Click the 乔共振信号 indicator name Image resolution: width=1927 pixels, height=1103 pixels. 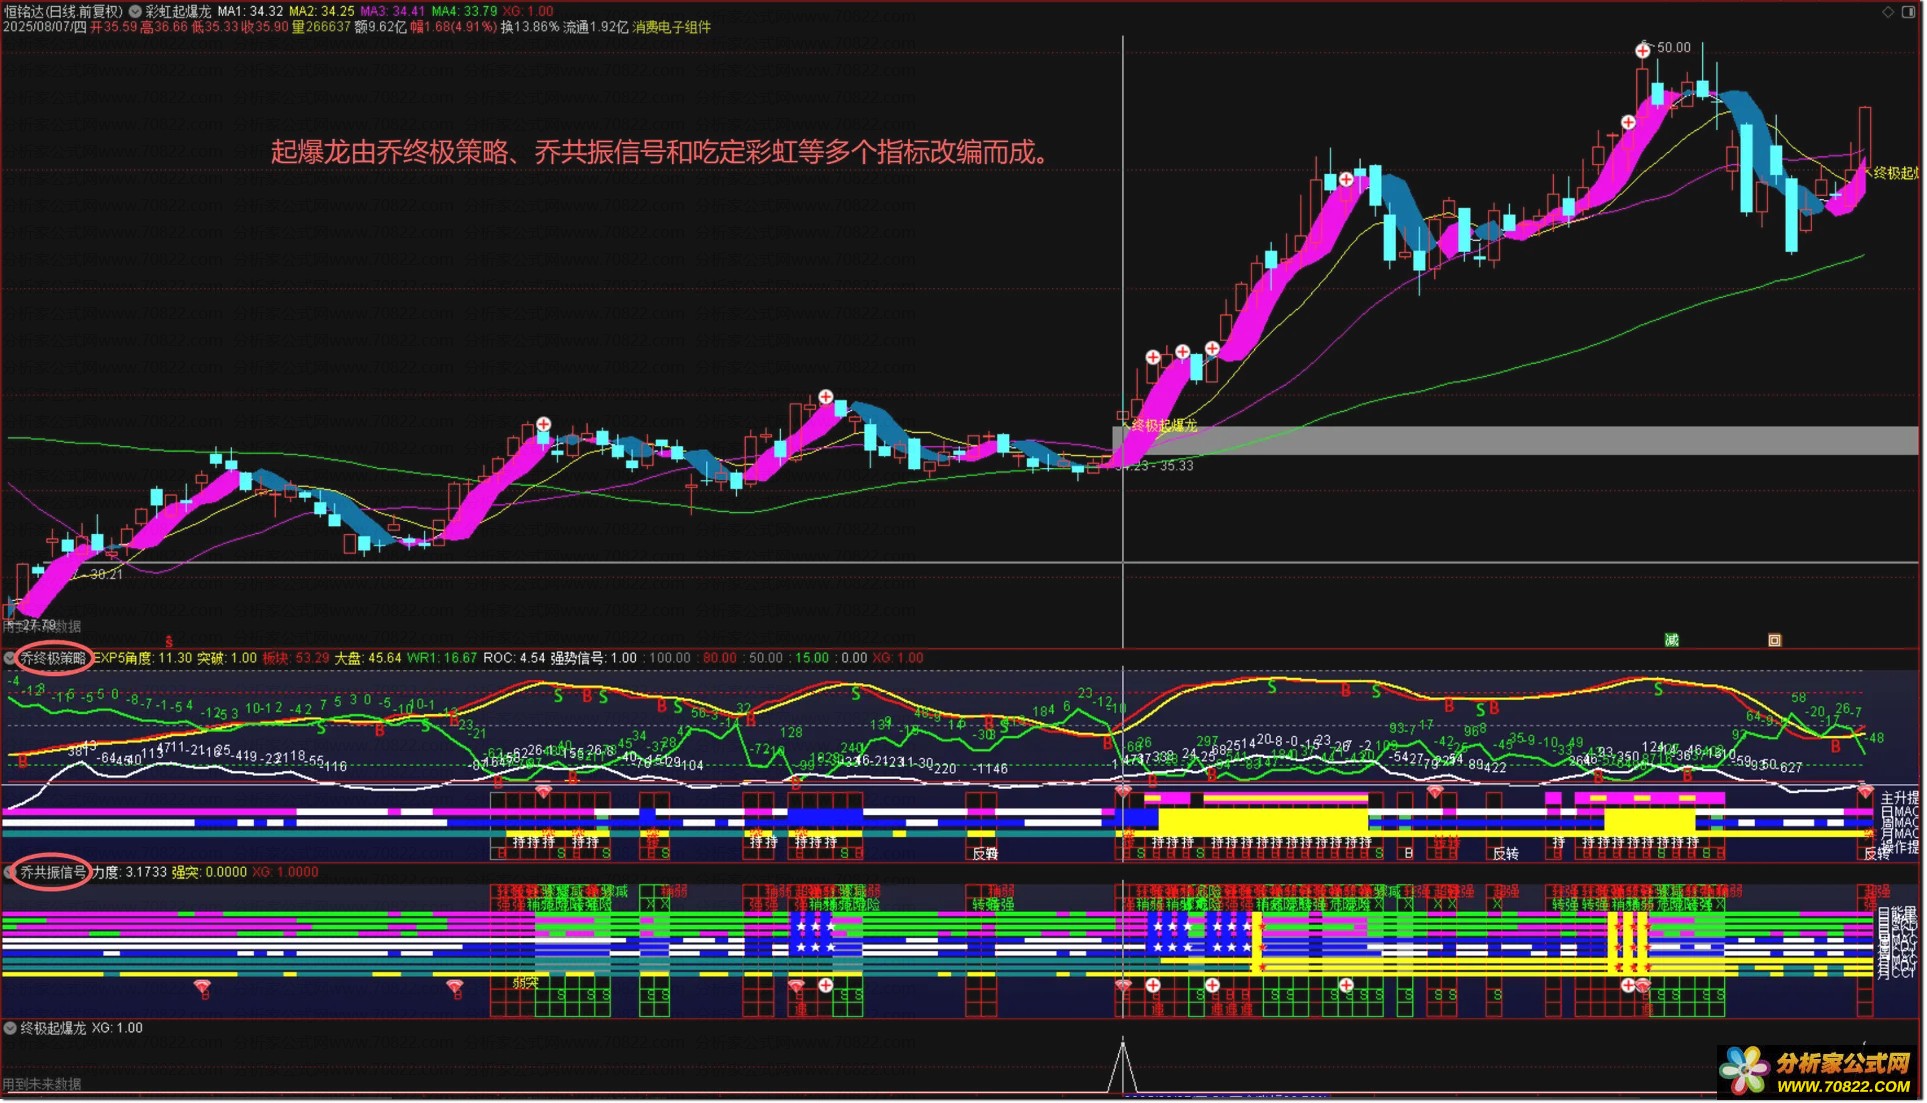tap(54, 873)
